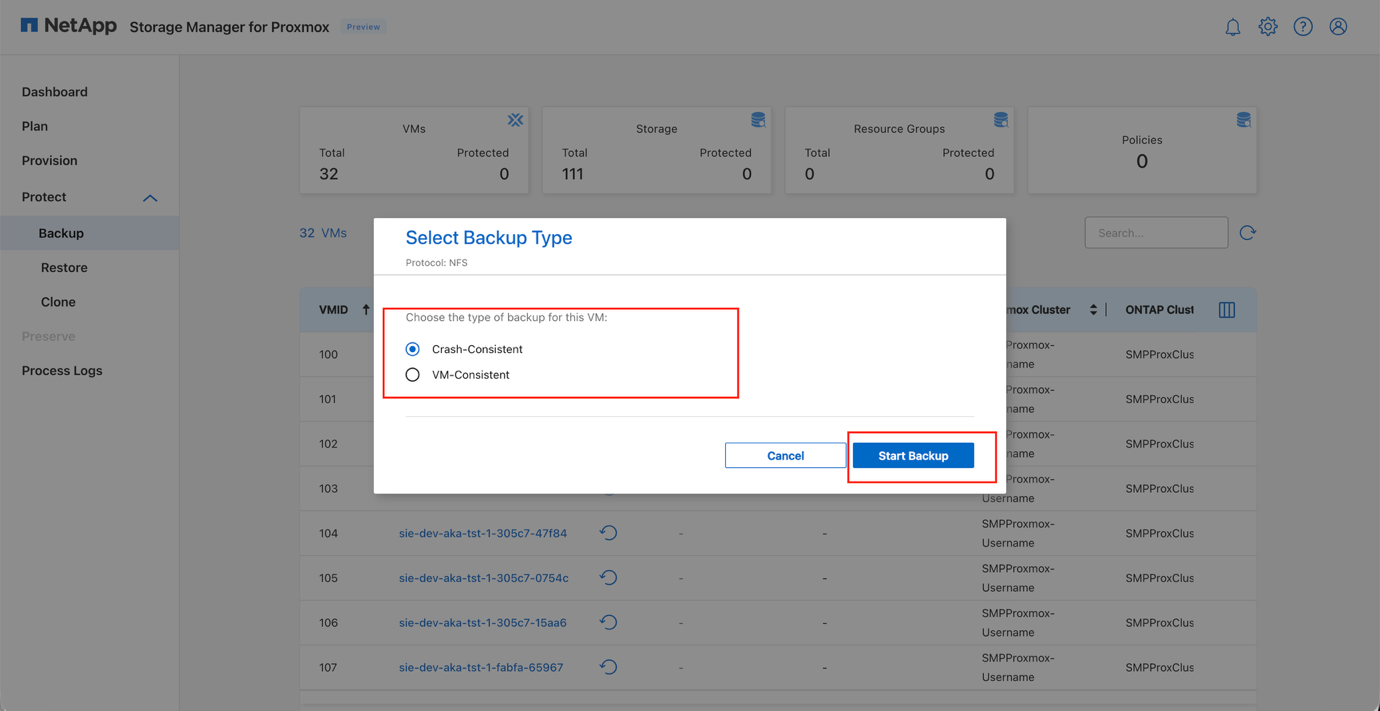Open VM sie-dev-aka-tst-1-305c7-47f84 link
The image size is (1380, 711).
click(x=484, y=533)
